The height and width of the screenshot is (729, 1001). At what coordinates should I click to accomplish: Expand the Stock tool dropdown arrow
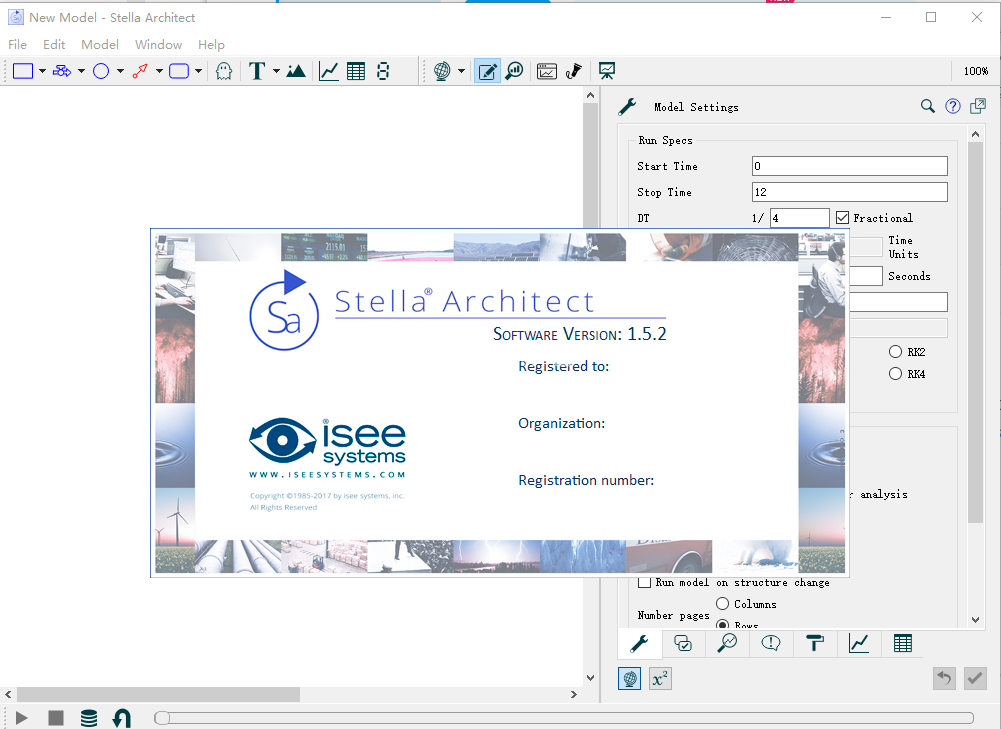pos(42,71)
